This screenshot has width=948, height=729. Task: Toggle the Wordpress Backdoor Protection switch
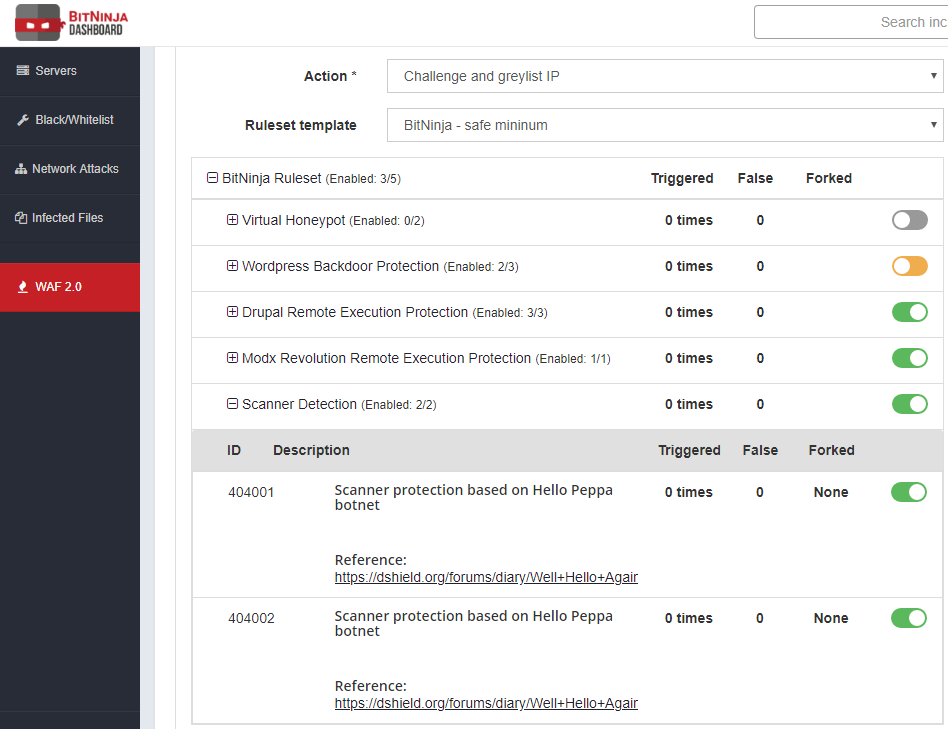pos(909,266)
